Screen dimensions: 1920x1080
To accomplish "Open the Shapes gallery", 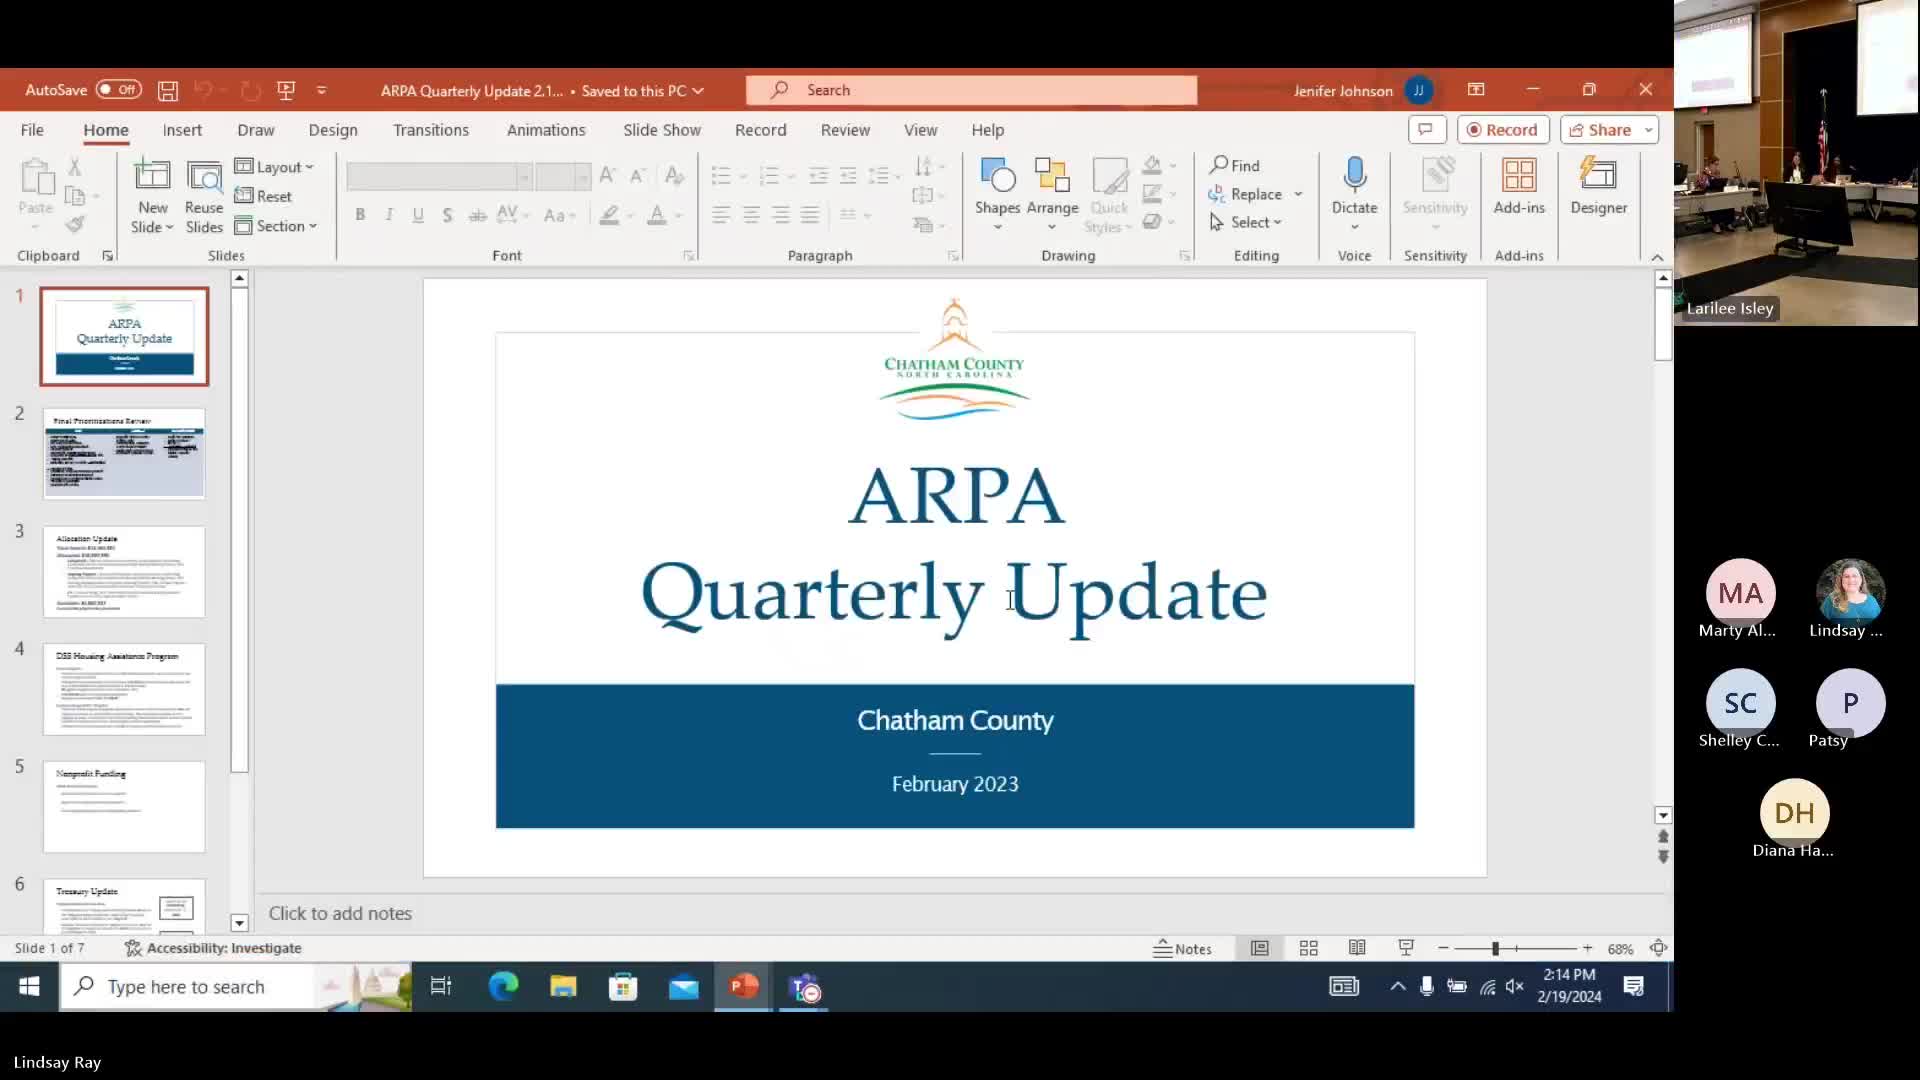I will [x=997, y=186].
